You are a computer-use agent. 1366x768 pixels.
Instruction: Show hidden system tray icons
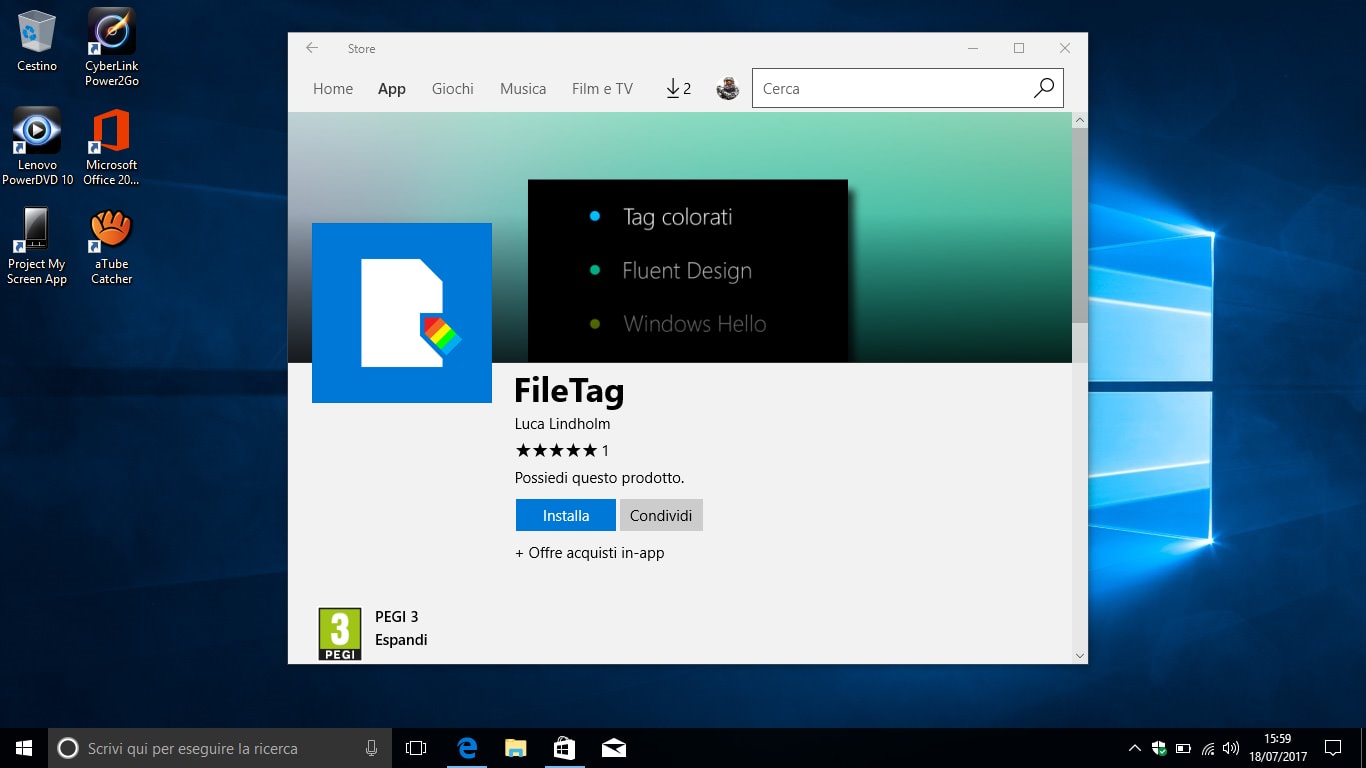coord(1134,748)
